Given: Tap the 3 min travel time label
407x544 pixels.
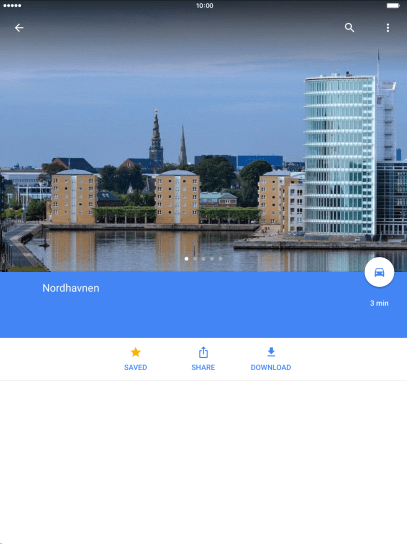Looking at the screenshot, I should point(379,303).
